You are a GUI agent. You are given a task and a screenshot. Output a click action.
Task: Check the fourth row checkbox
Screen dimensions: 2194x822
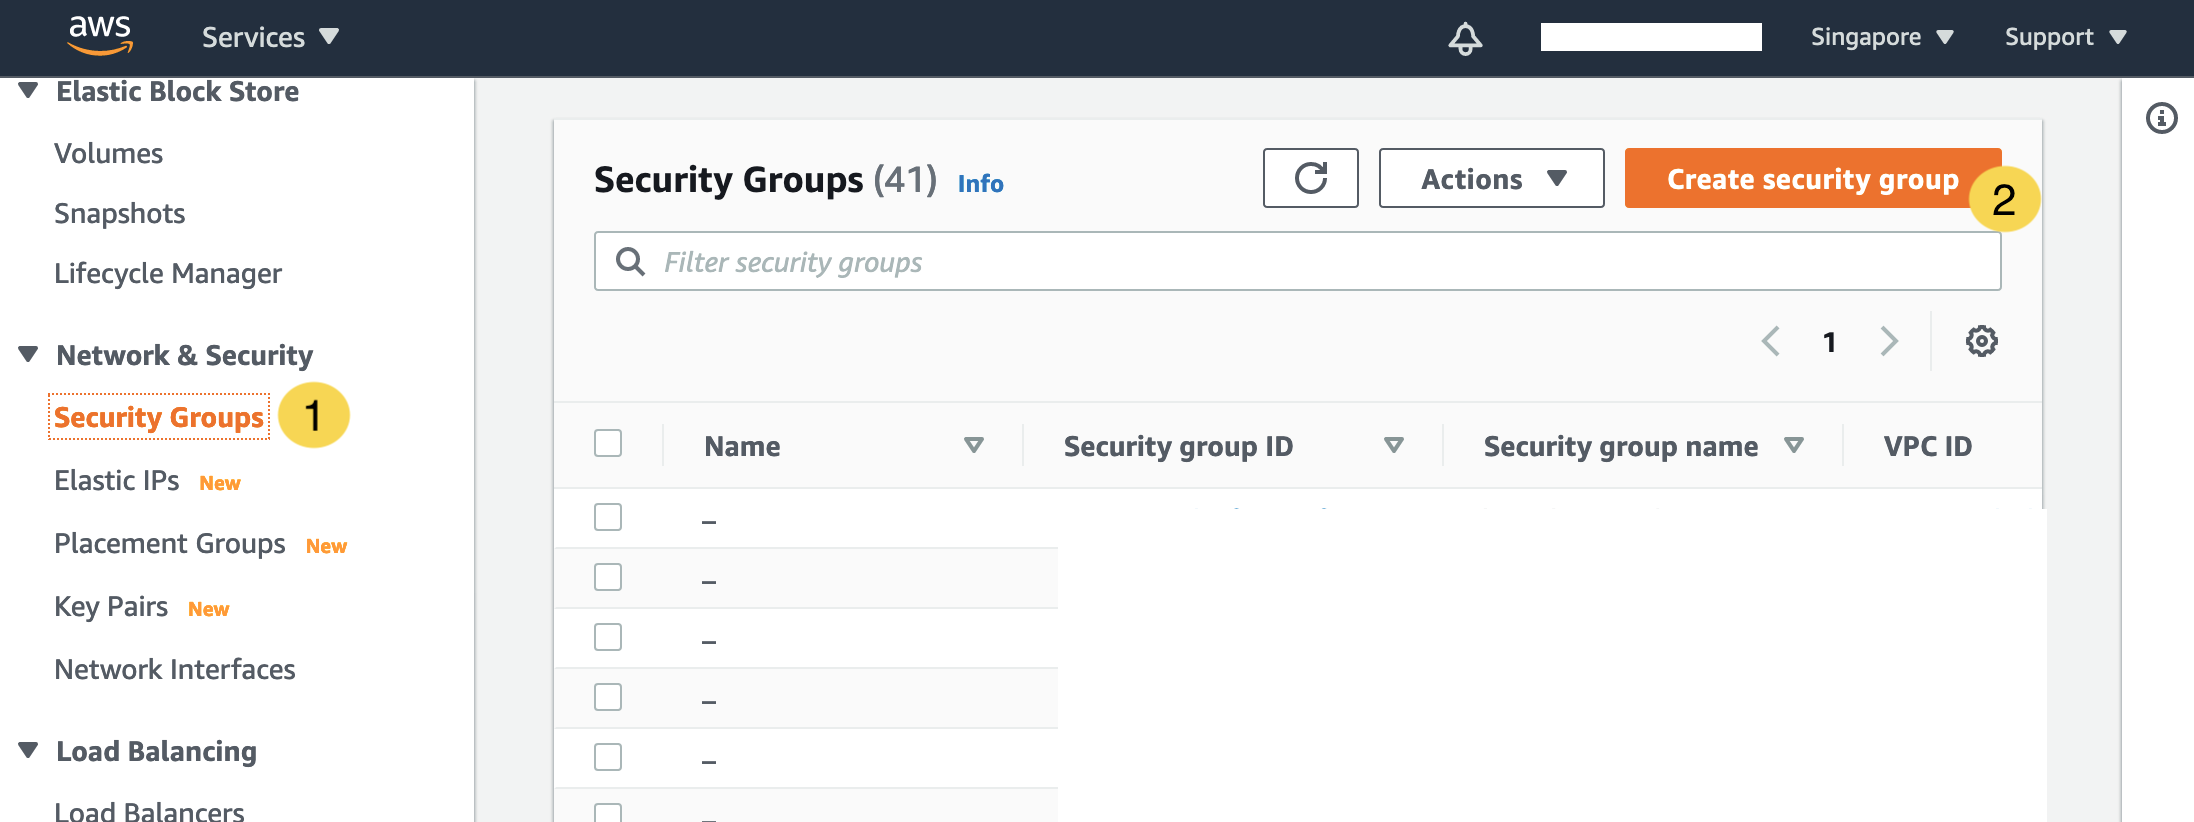[608, 697]
